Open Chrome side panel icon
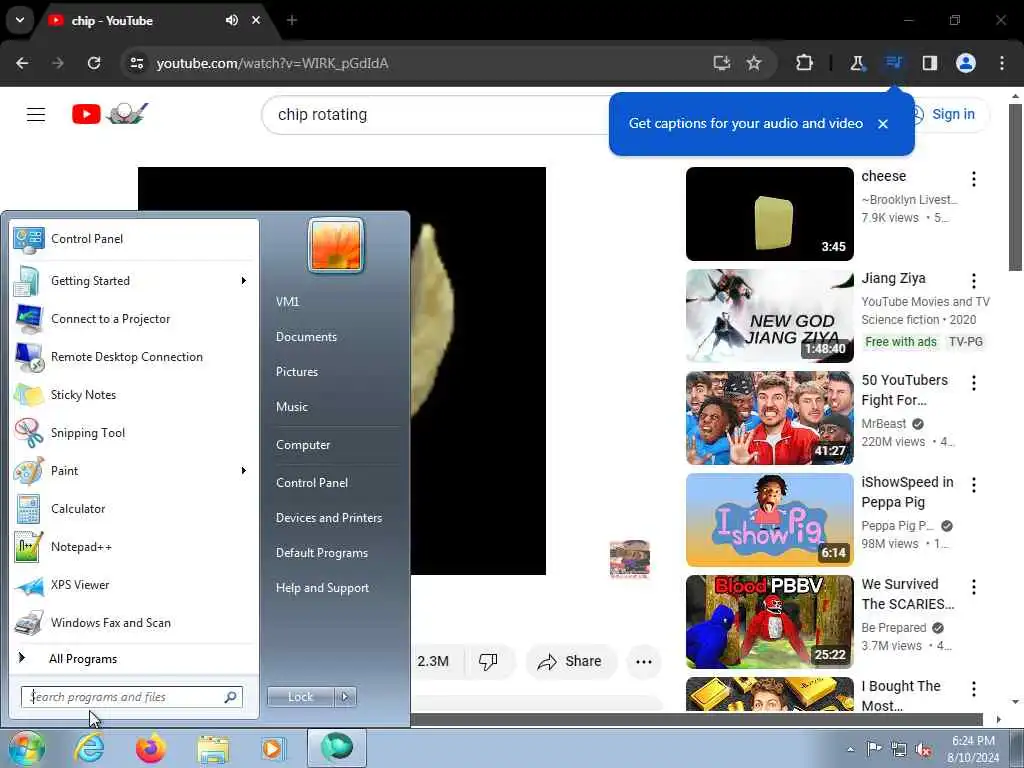Image resolution: width=1024 pixels, height=768 pixels. point(930,63)
